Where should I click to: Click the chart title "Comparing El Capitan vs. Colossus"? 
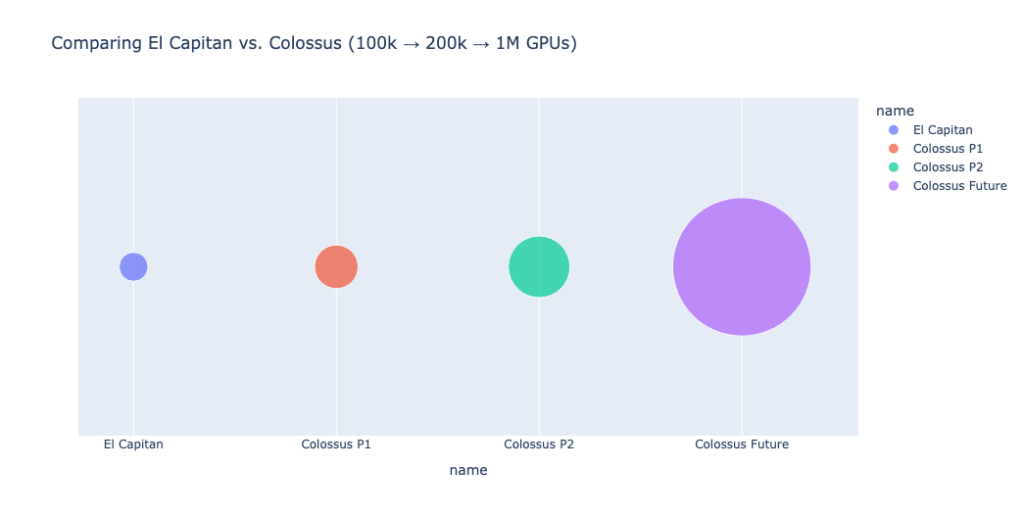[x=314, y=43]
